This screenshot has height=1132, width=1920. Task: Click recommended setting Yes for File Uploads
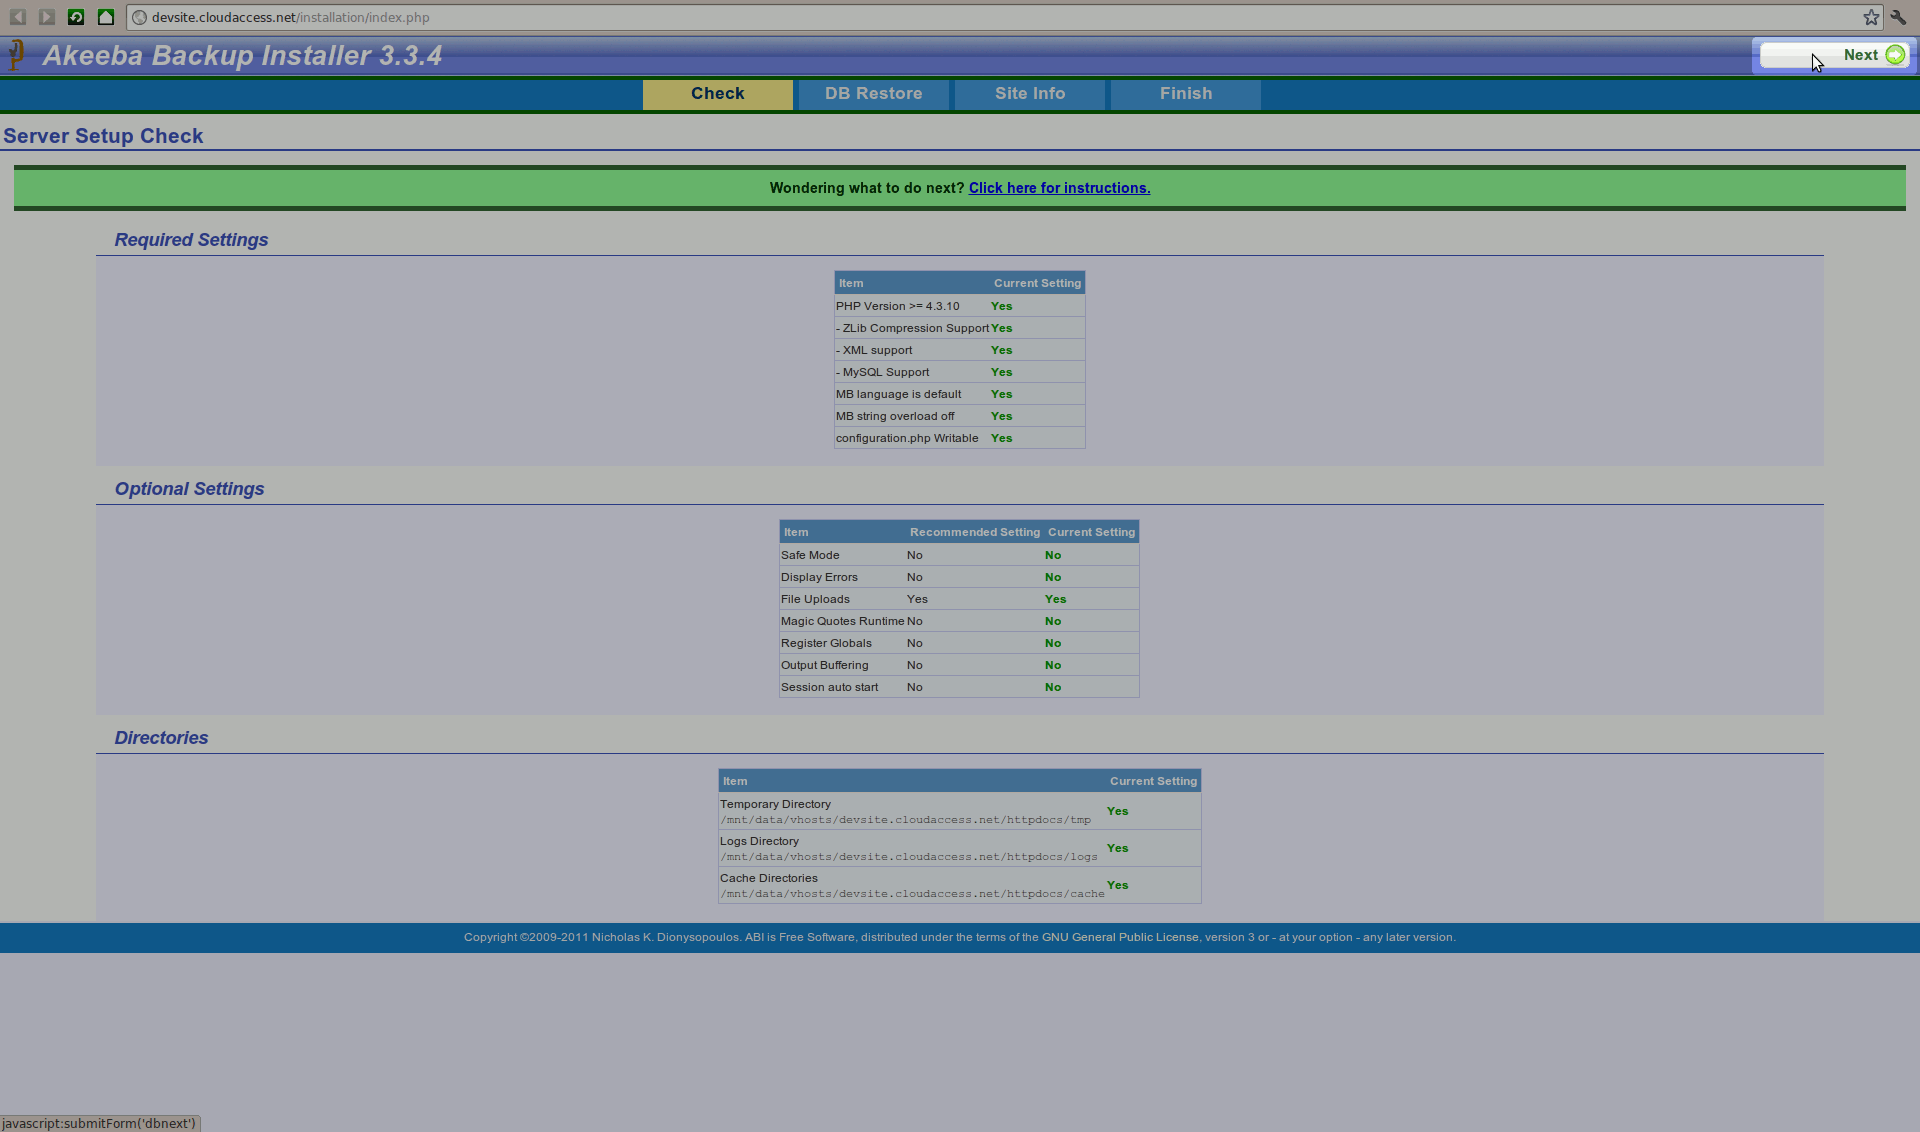coord(917,599)
